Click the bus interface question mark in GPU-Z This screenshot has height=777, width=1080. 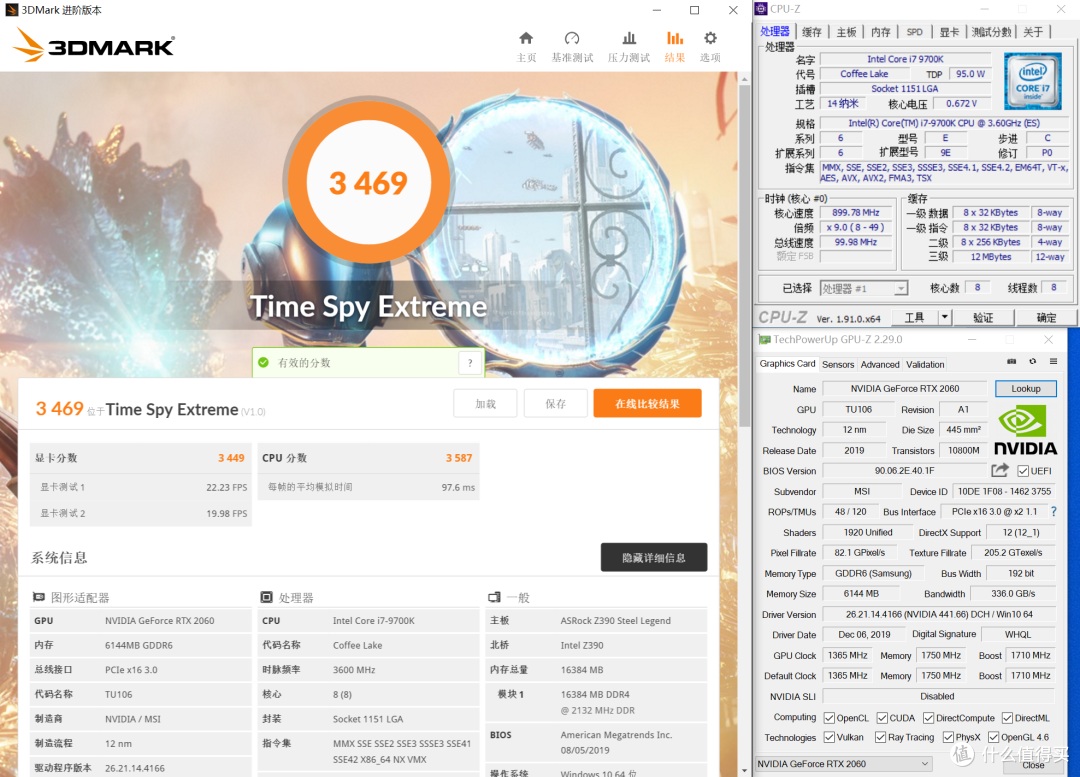pyautogui.click(x=1053, y=511)
